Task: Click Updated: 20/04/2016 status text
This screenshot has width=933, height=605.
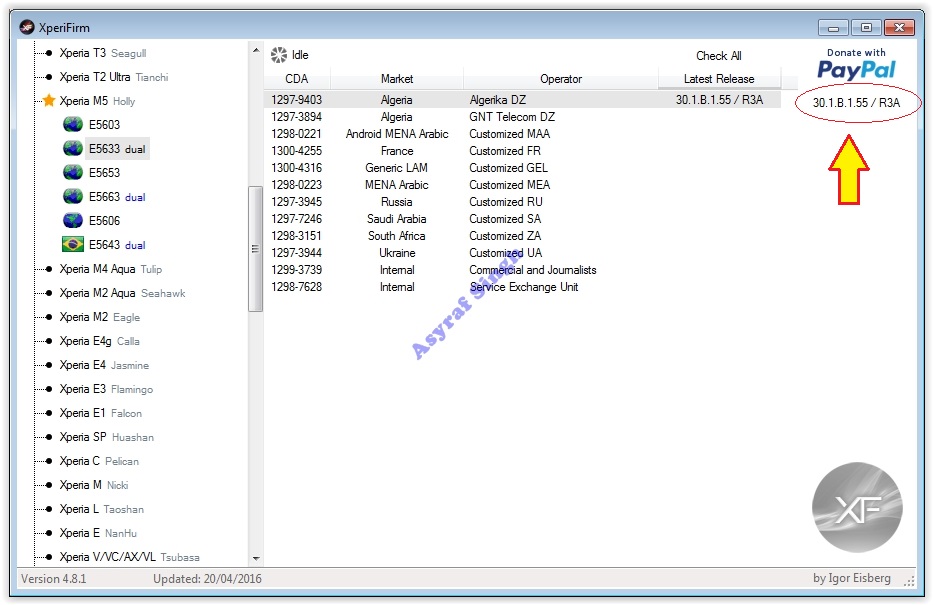Action: [207, 578]
